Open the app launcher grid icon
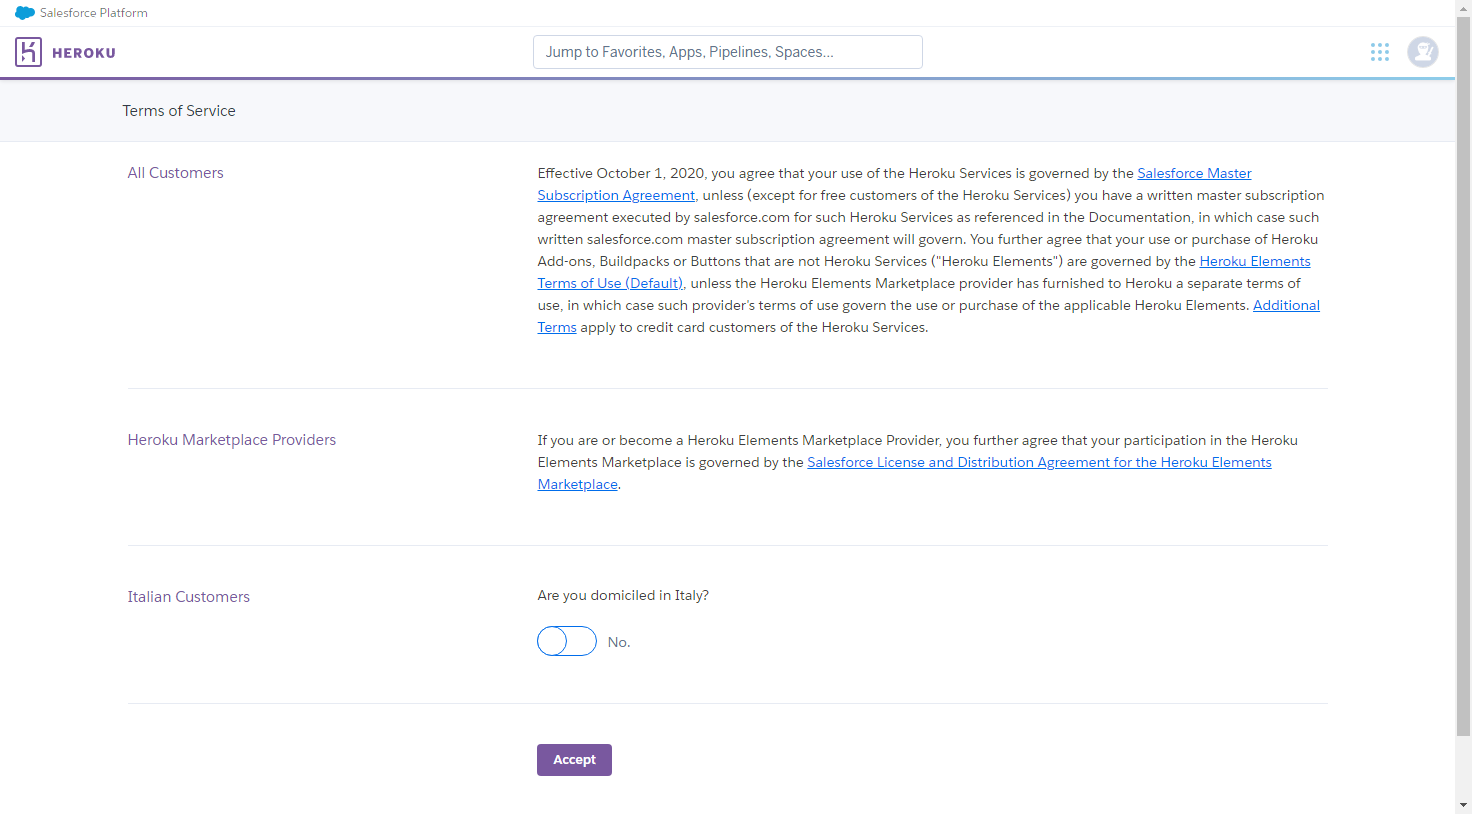The width and height of the screenshot is (1472, 814). click(x=1380, y=52)
